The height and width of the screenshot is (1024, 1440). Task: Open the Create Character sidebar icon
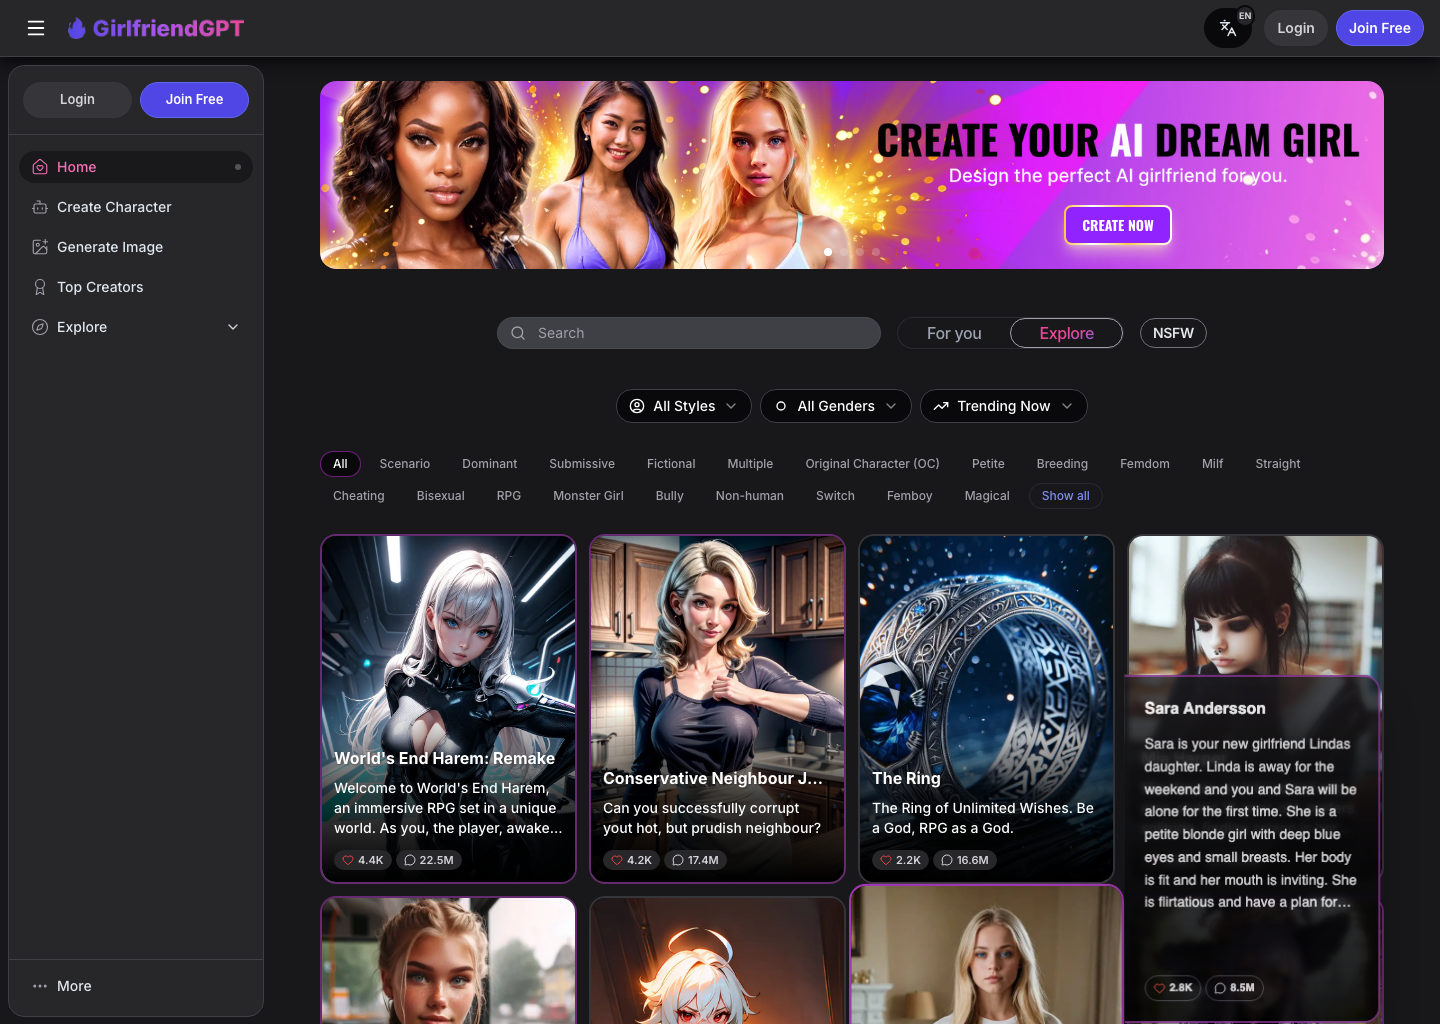[40, 207]
